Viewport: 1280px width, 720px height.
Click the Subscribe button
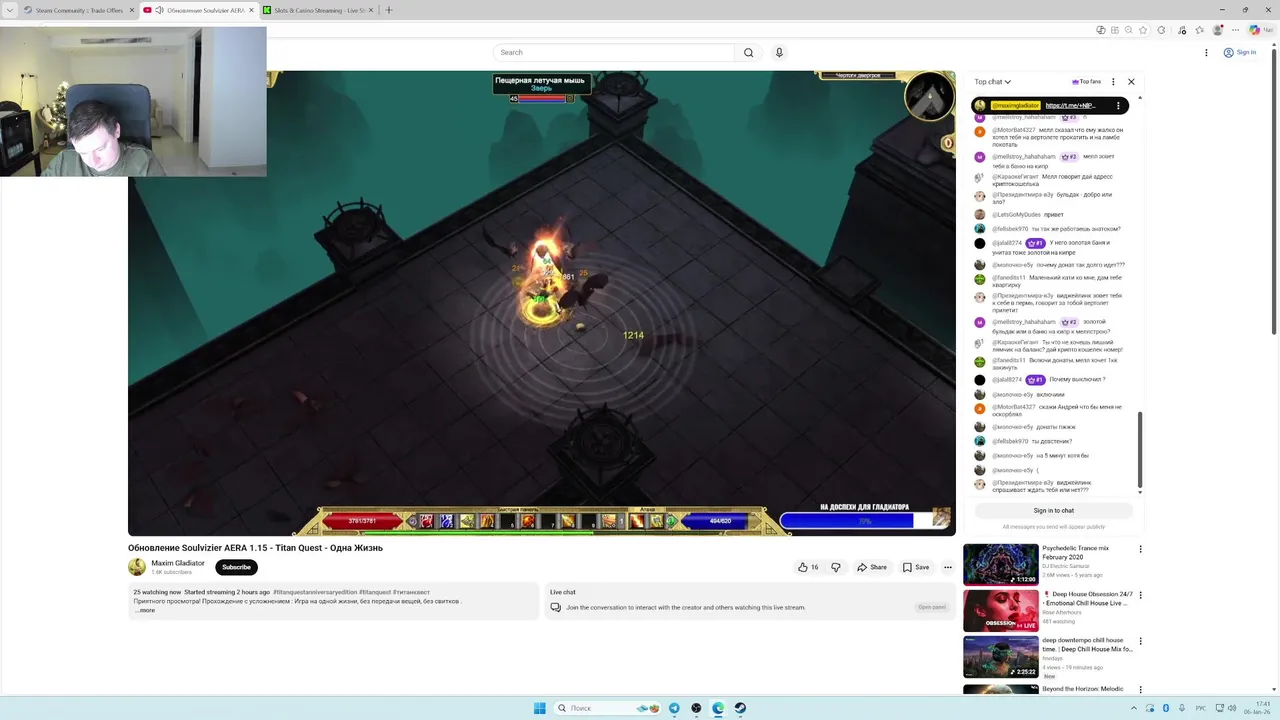pyautogui.click(x=236, y=567)
